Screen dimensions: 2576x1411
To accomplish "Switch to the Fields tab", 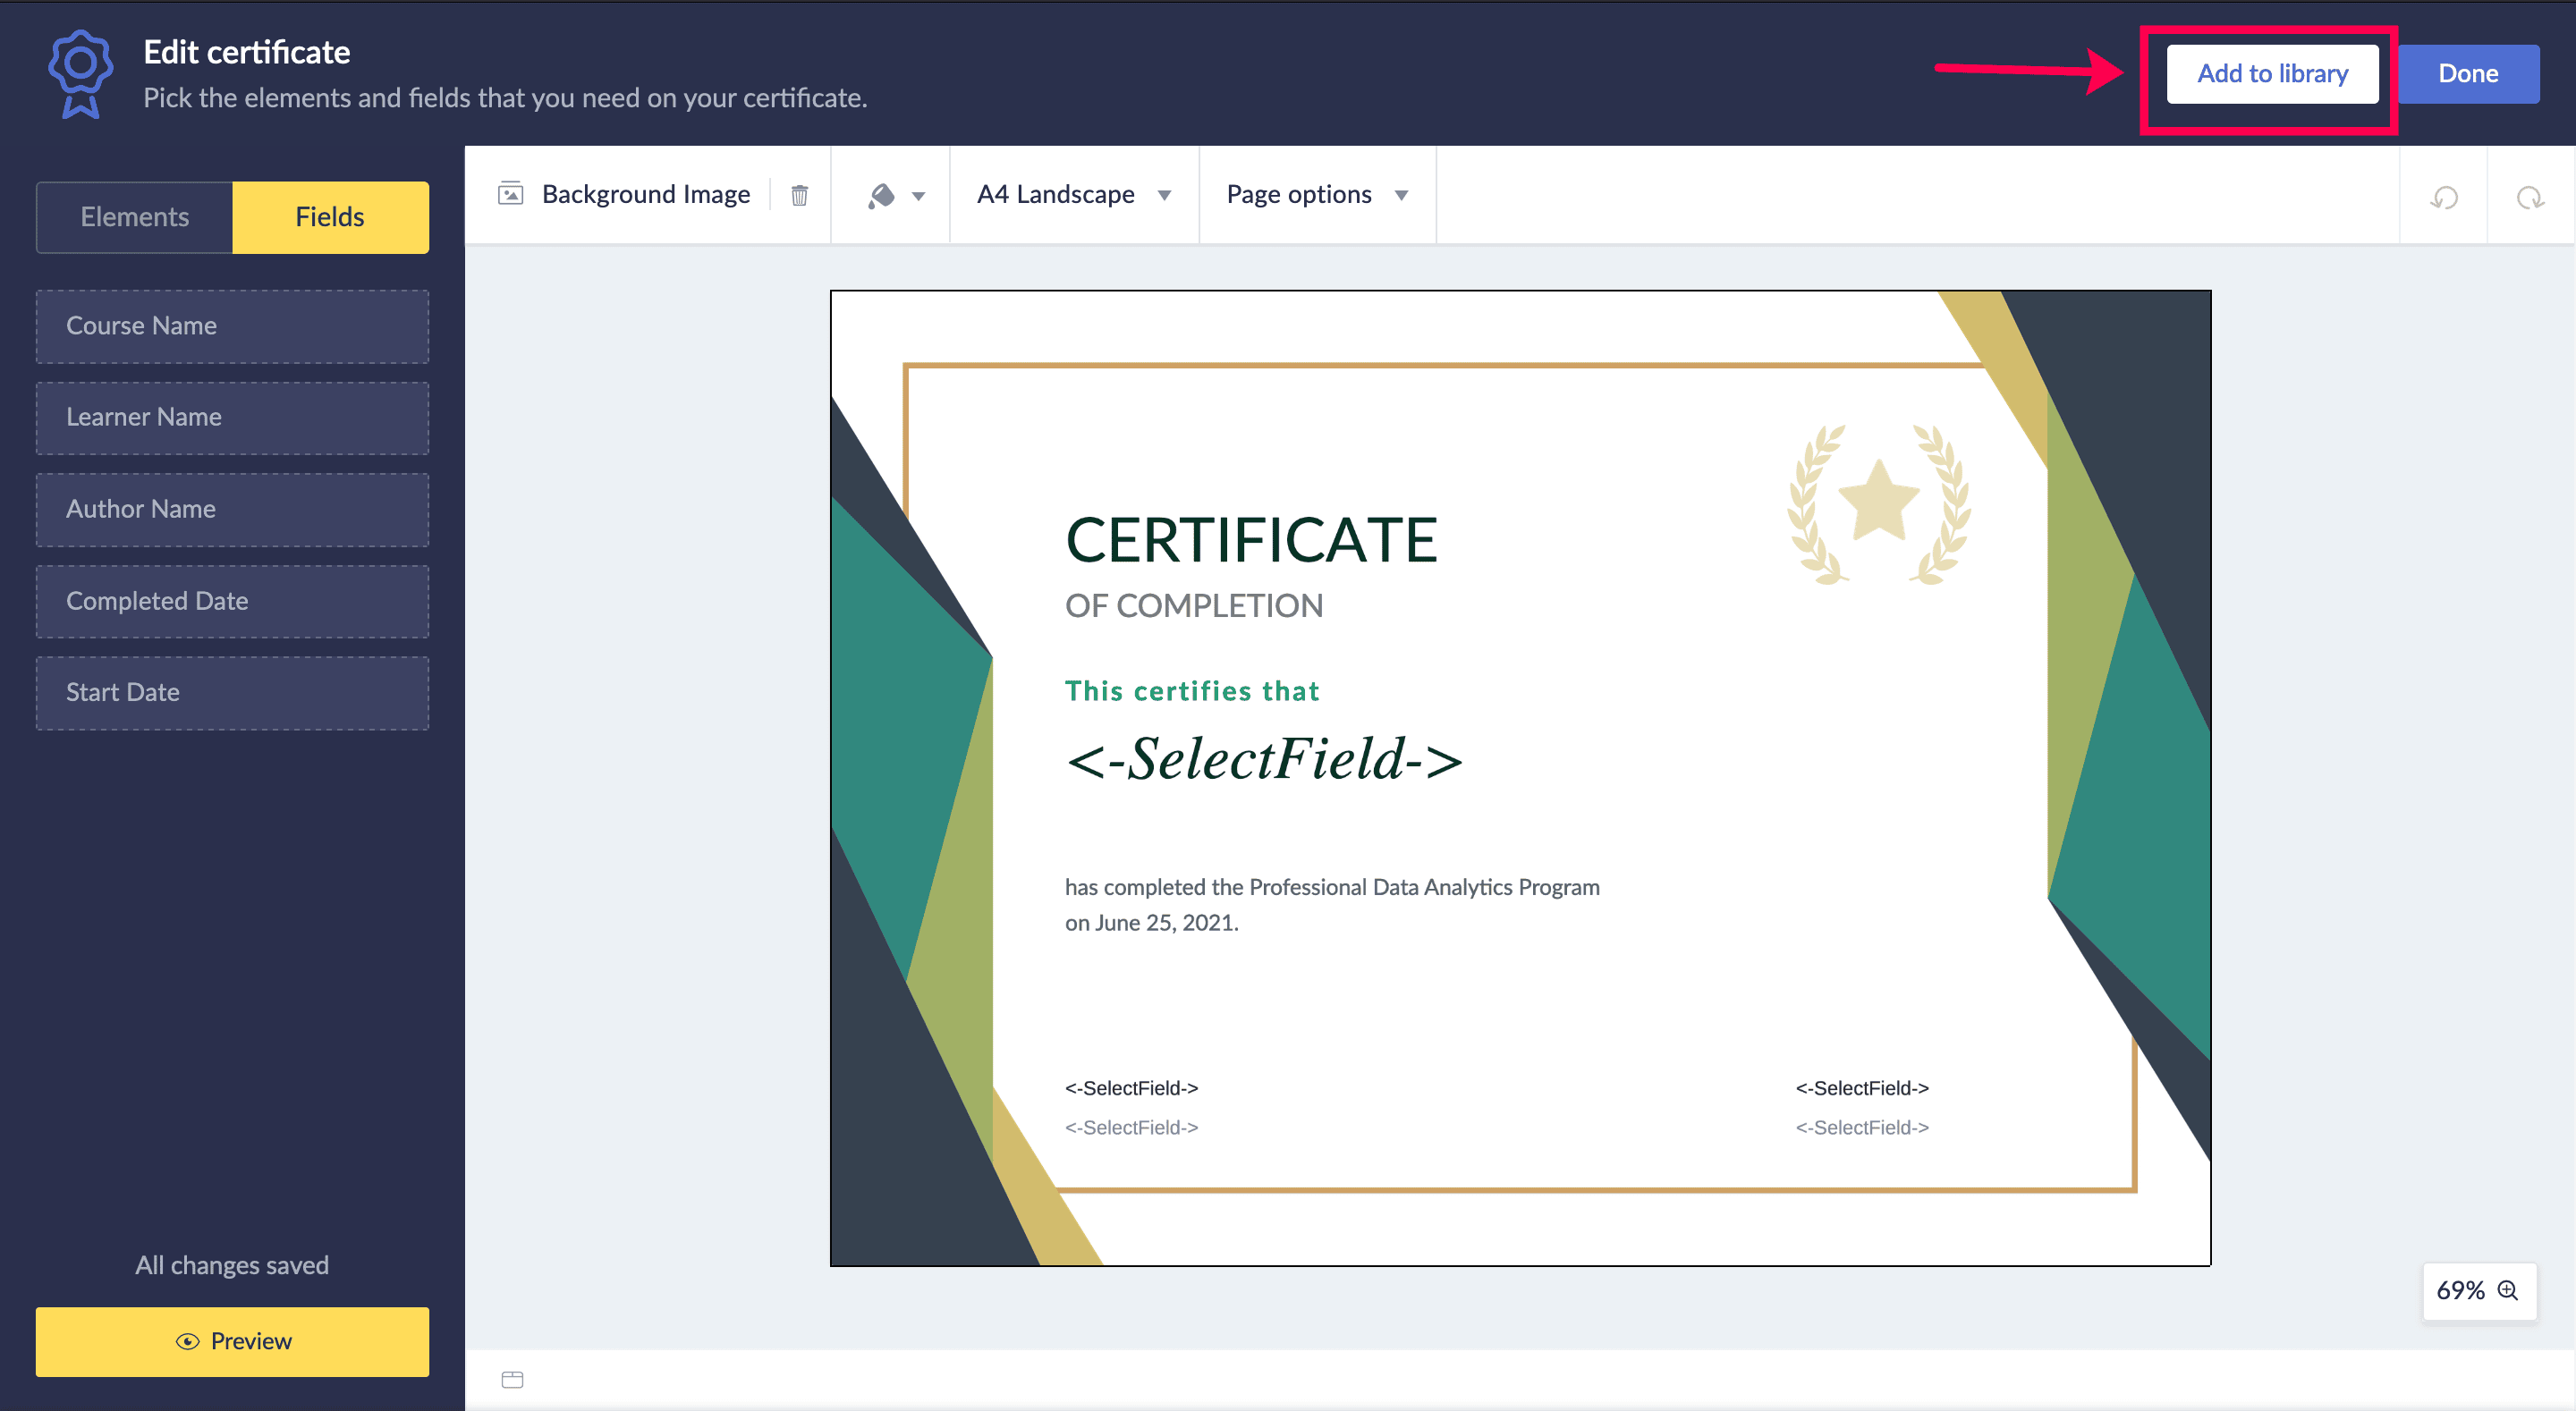I will [x=330, y=217].
